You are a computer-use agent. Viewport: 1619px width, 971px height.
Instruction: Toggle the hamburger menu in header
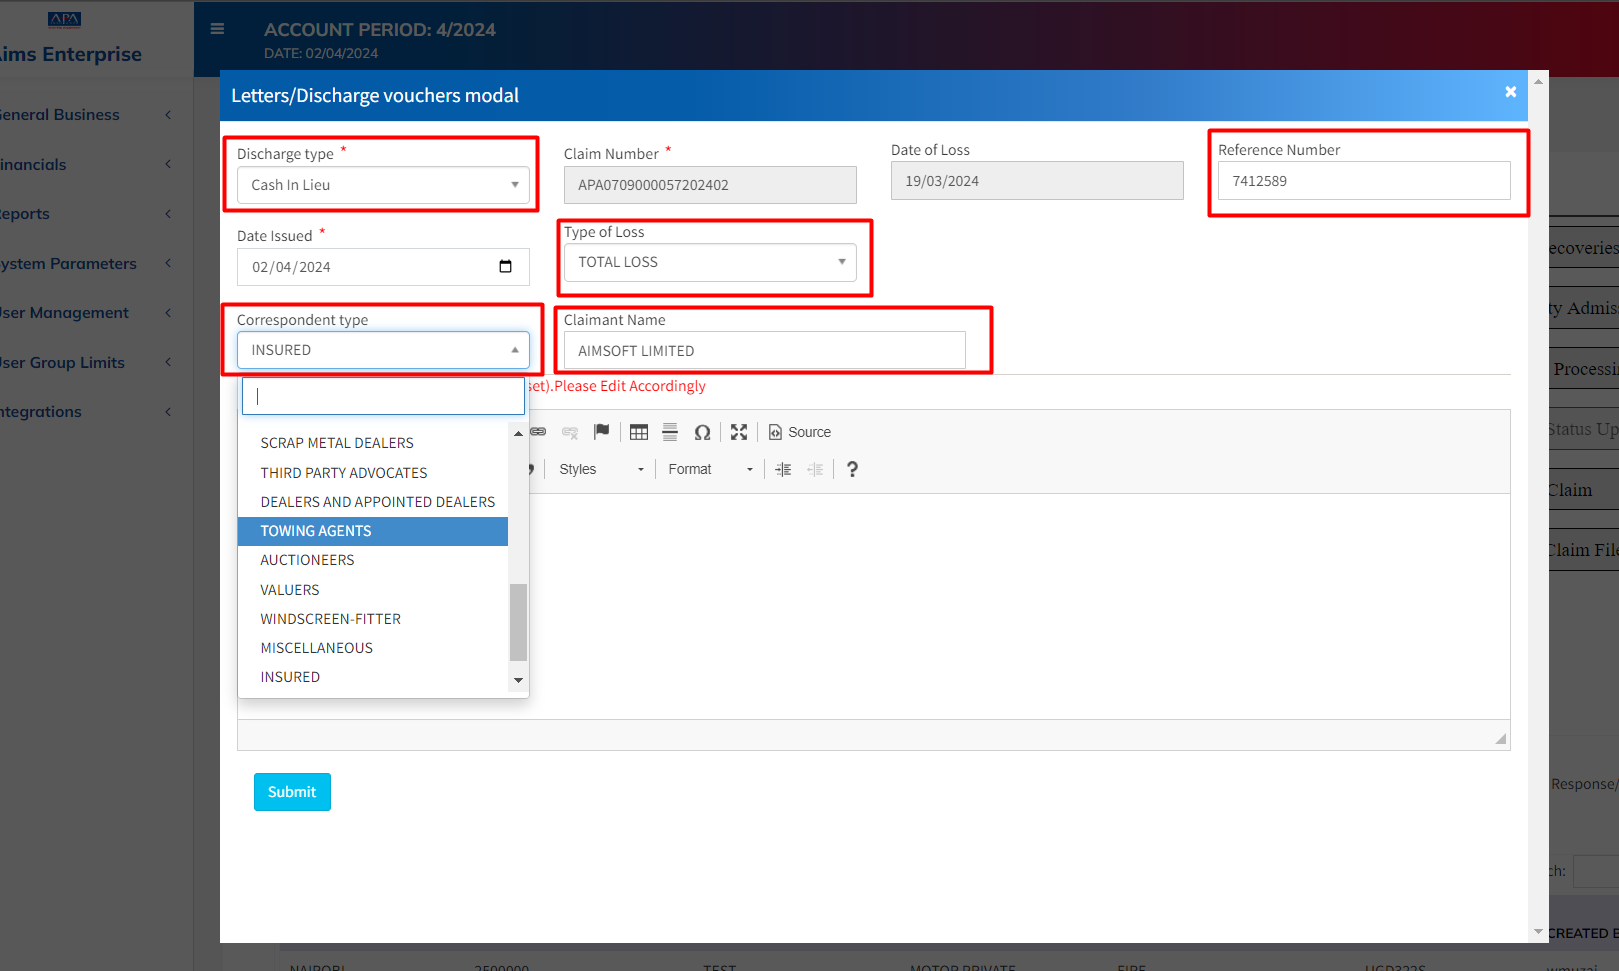217,29
